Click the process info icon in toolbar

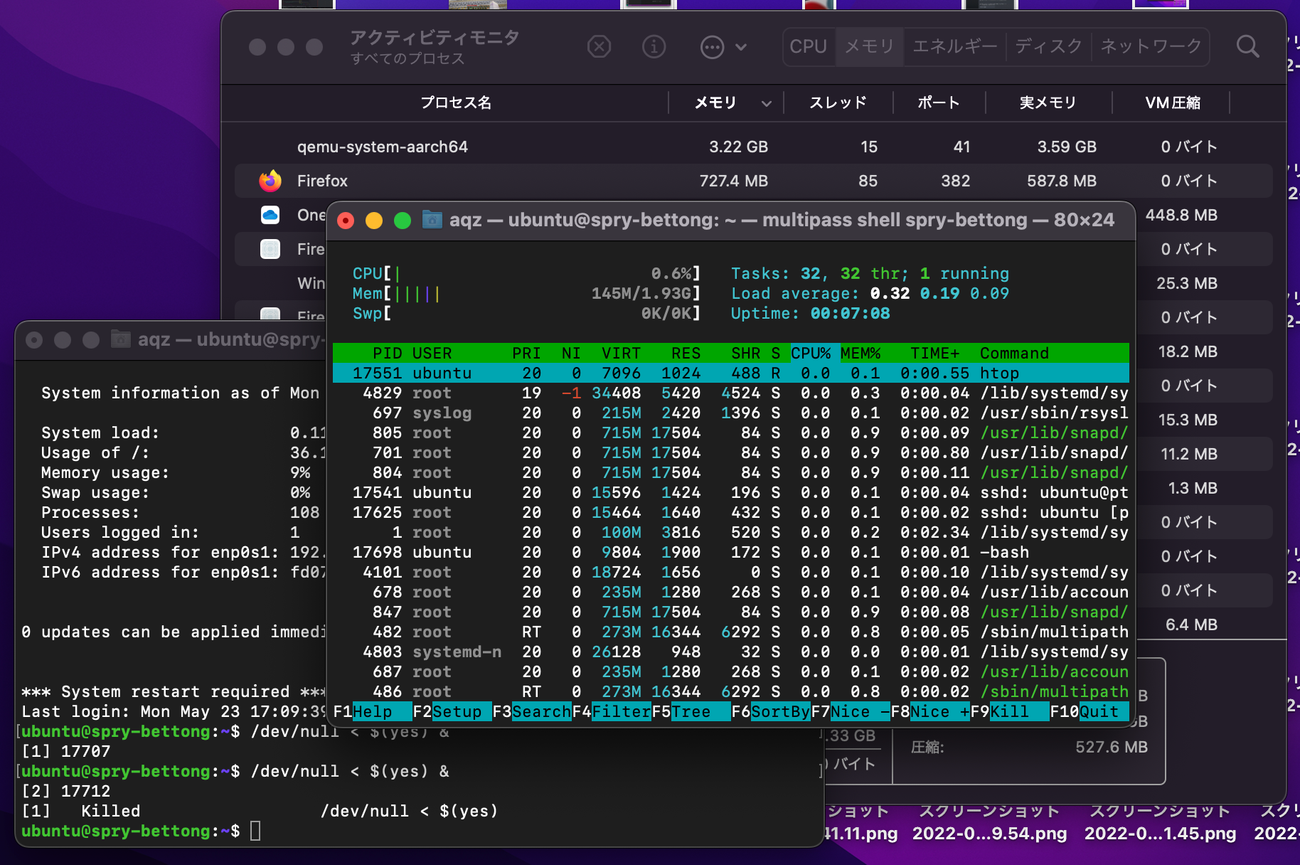654,47
